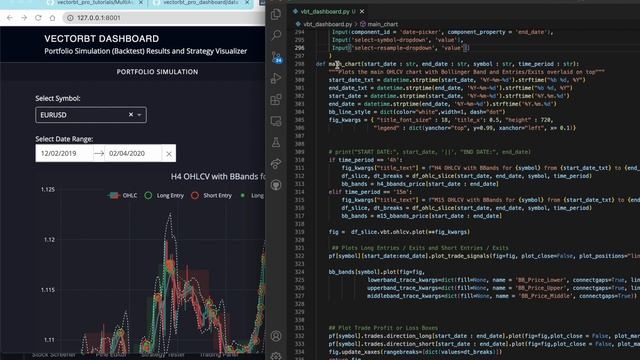The height and width of the screenshot is (360, 640).
Task: Reload the browser page
Action: pos(38,18)
